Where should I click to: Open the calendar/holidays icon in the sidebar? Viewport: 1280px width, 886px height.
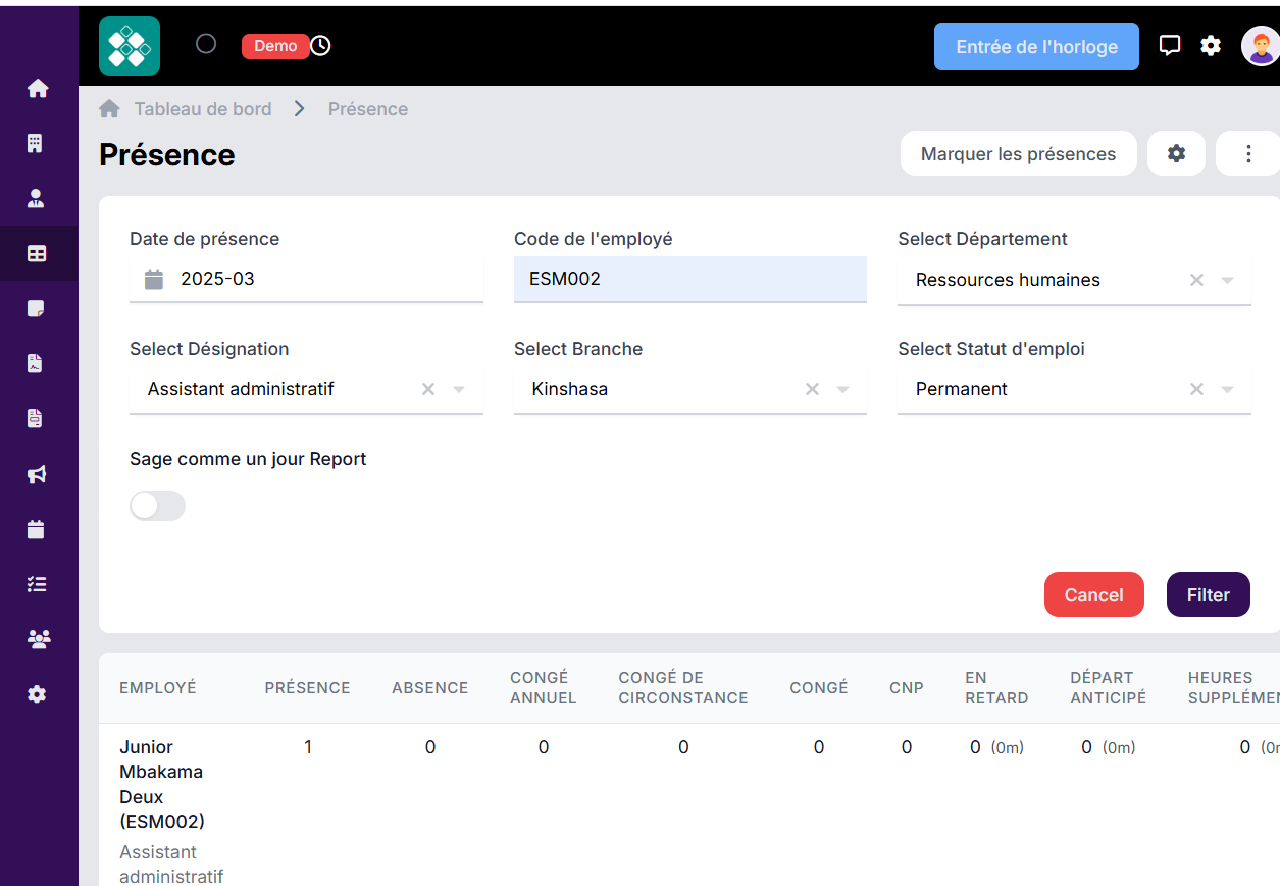coord(38,529)
